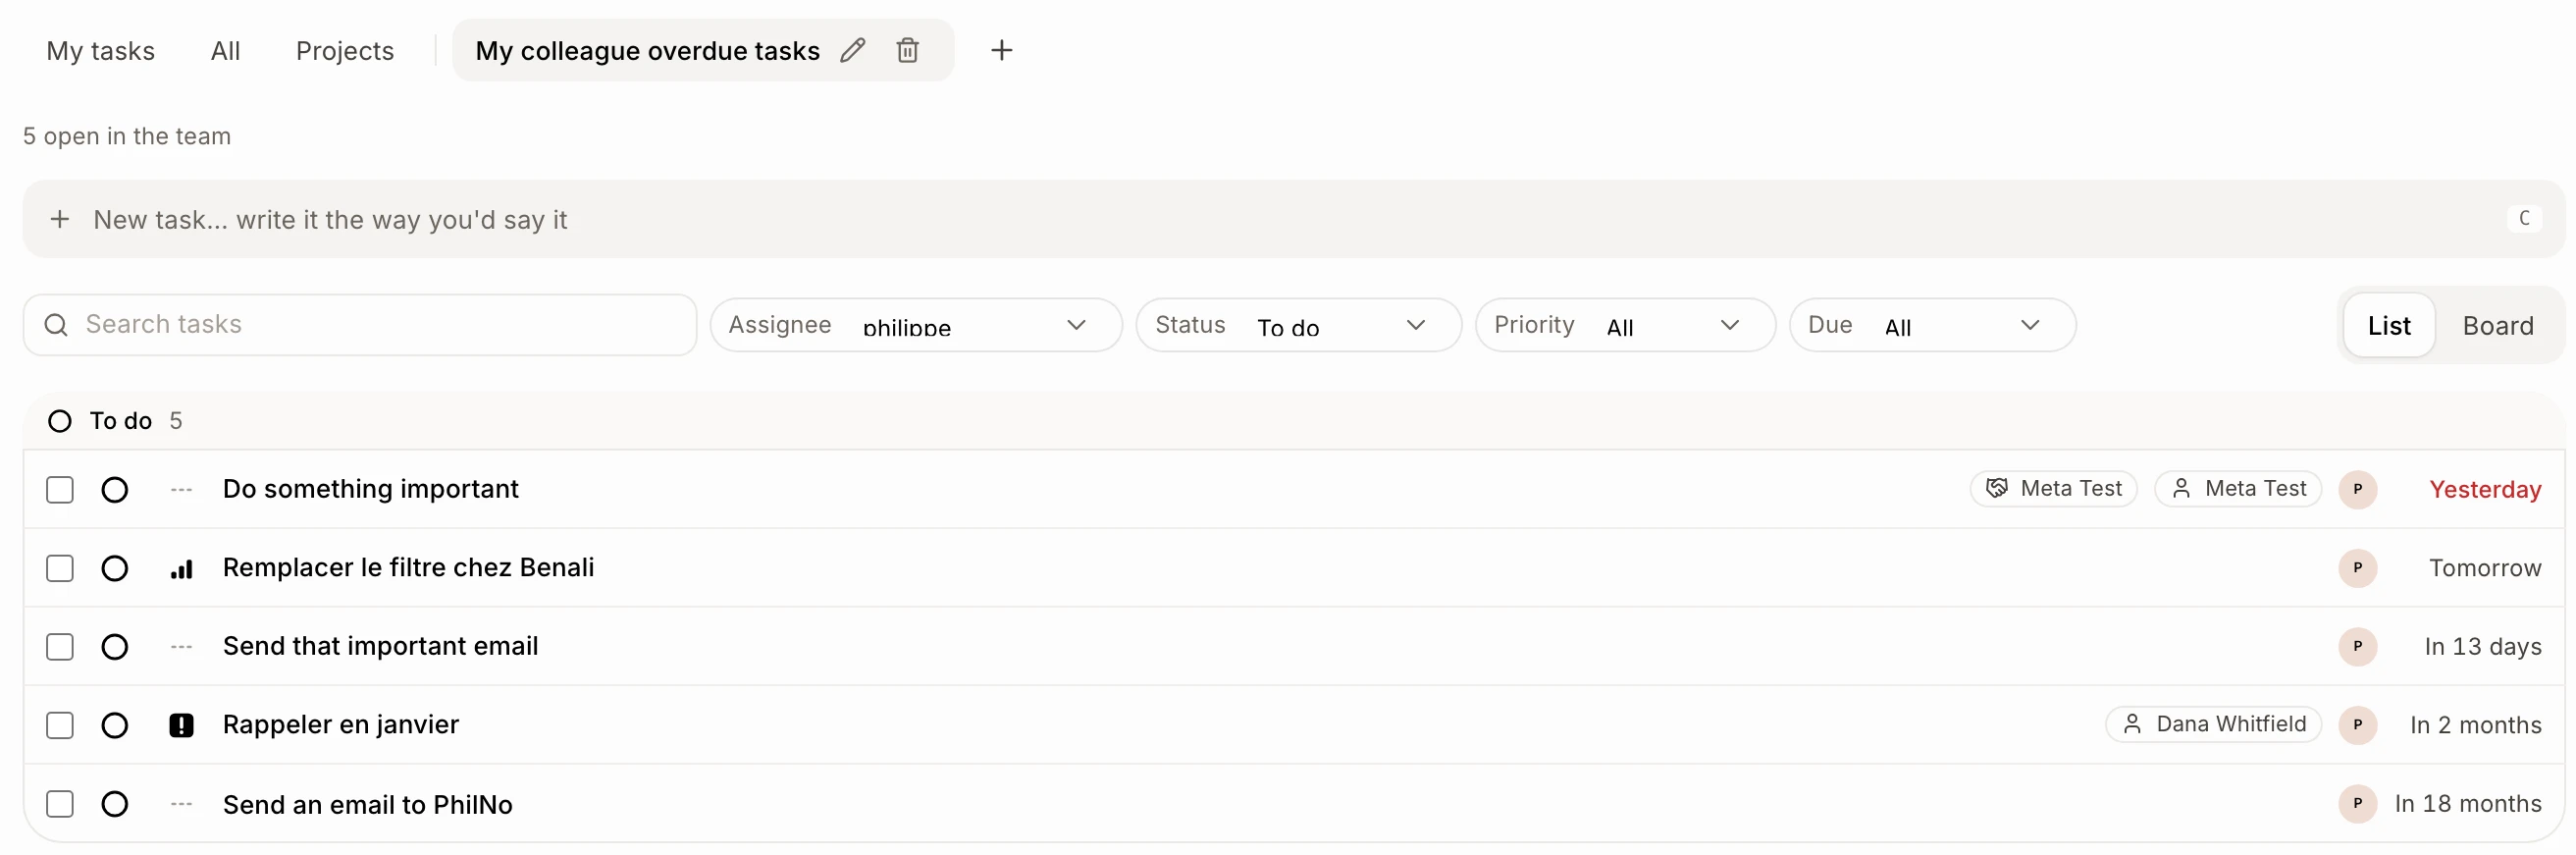Focus the New task input field

1294,219
